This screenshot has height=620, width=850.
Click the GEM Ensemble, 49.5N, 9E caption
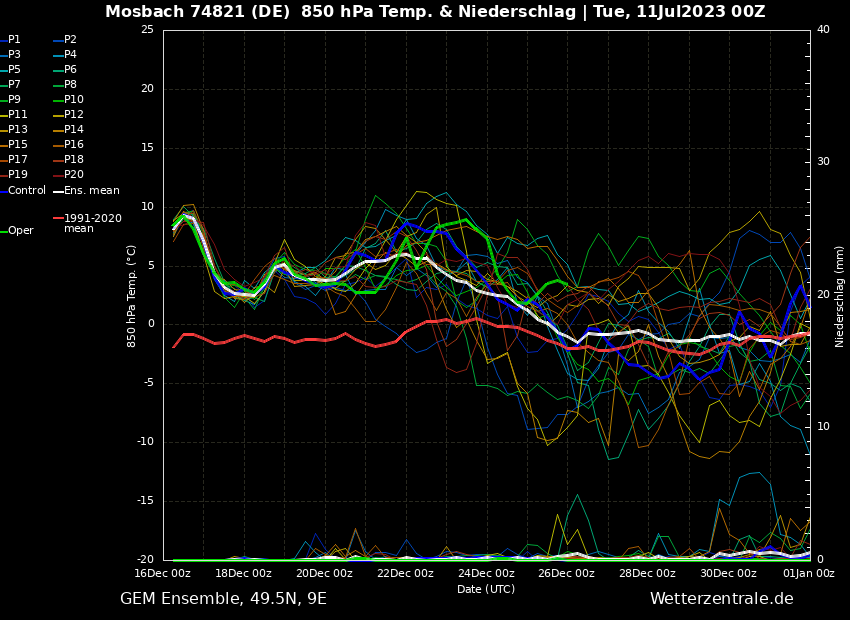click(223, 599)
